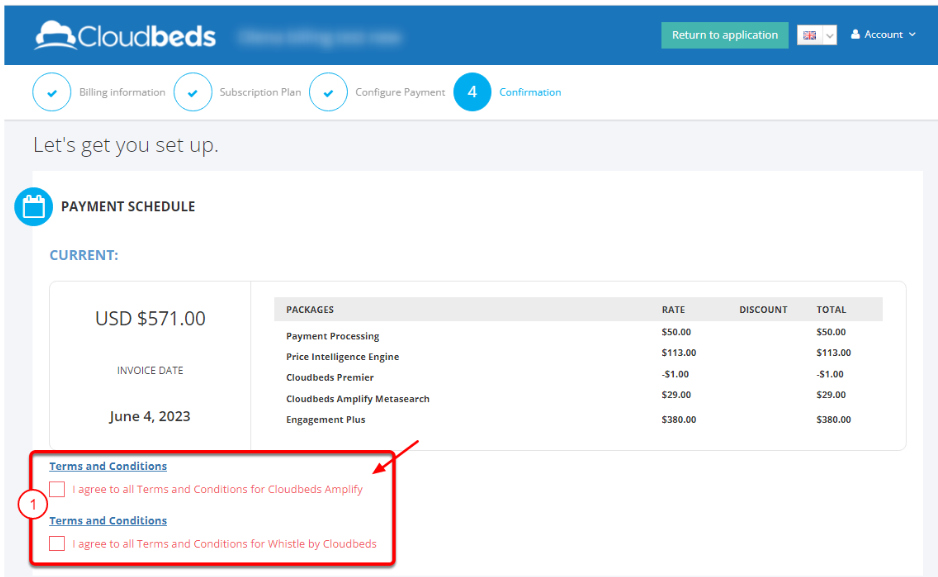Expand the Account menu chevron

coord(912,35)
